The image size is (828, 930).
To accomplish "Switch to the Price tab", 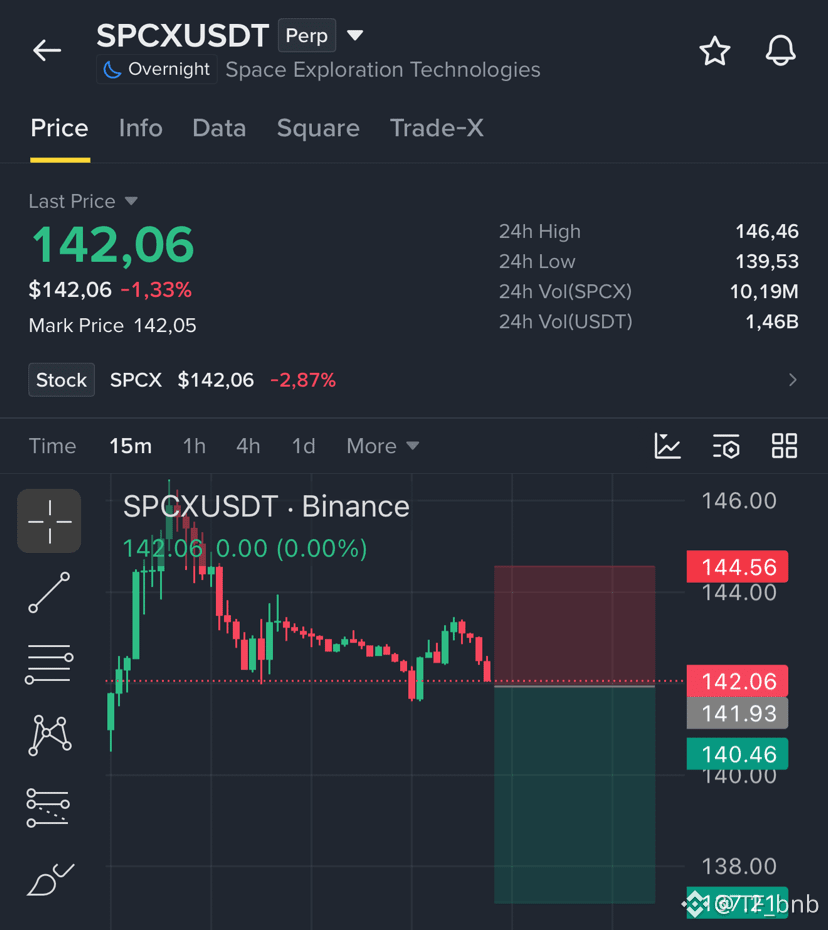I will (59, 128).
